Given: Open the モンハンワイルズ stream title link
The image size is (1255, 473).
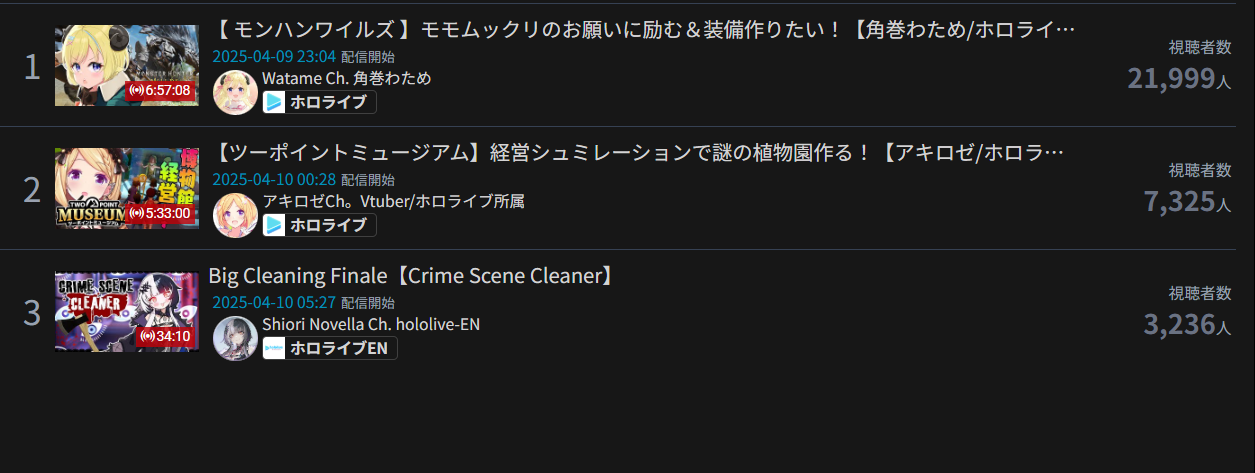Looking at the screenshot, I should click(645, 30).
